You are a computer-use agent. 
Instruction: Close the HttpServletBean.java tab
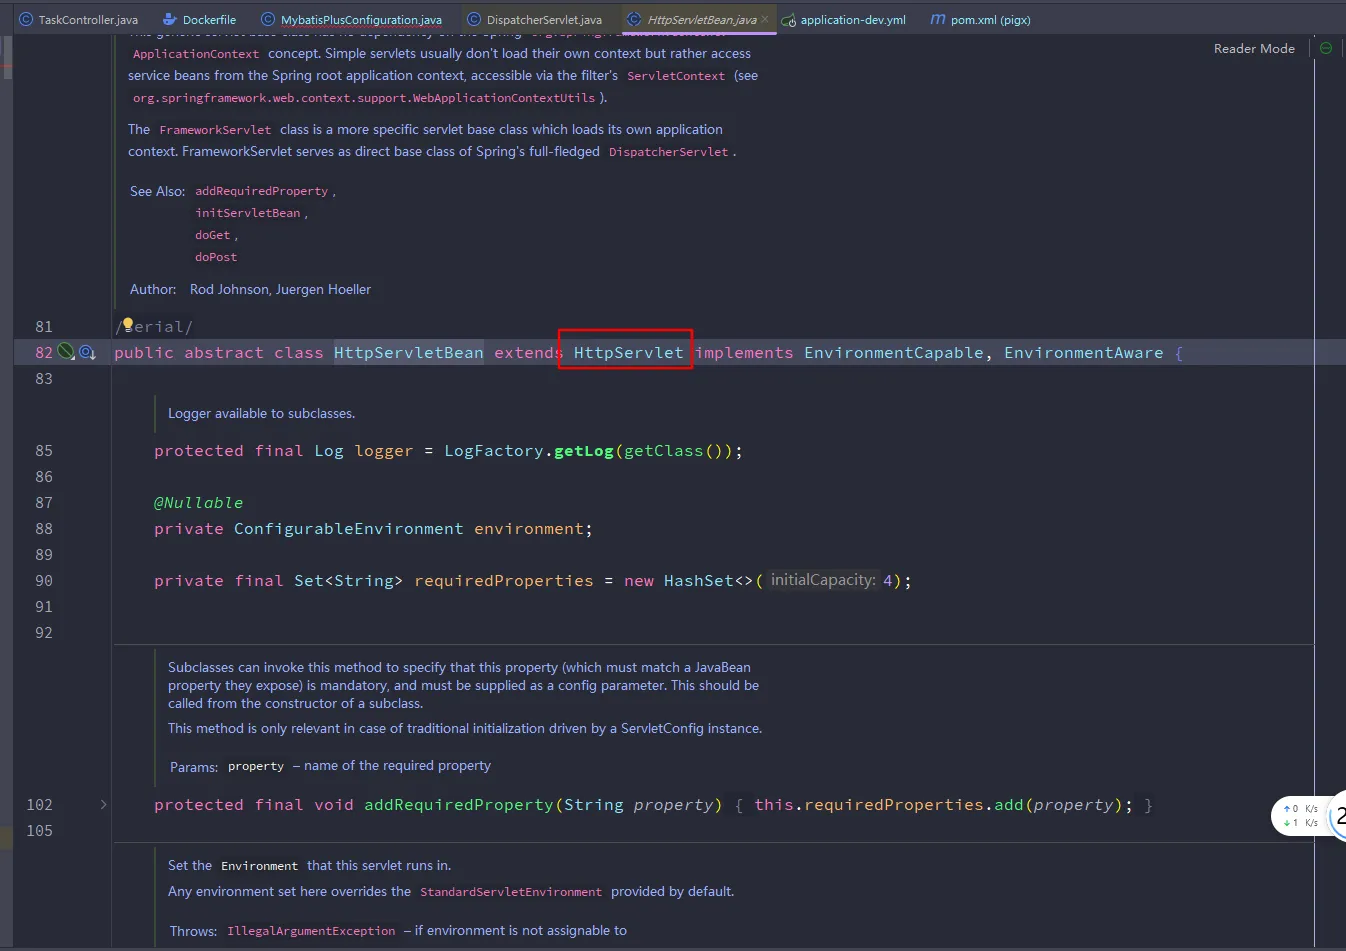(x=765, y=19)
